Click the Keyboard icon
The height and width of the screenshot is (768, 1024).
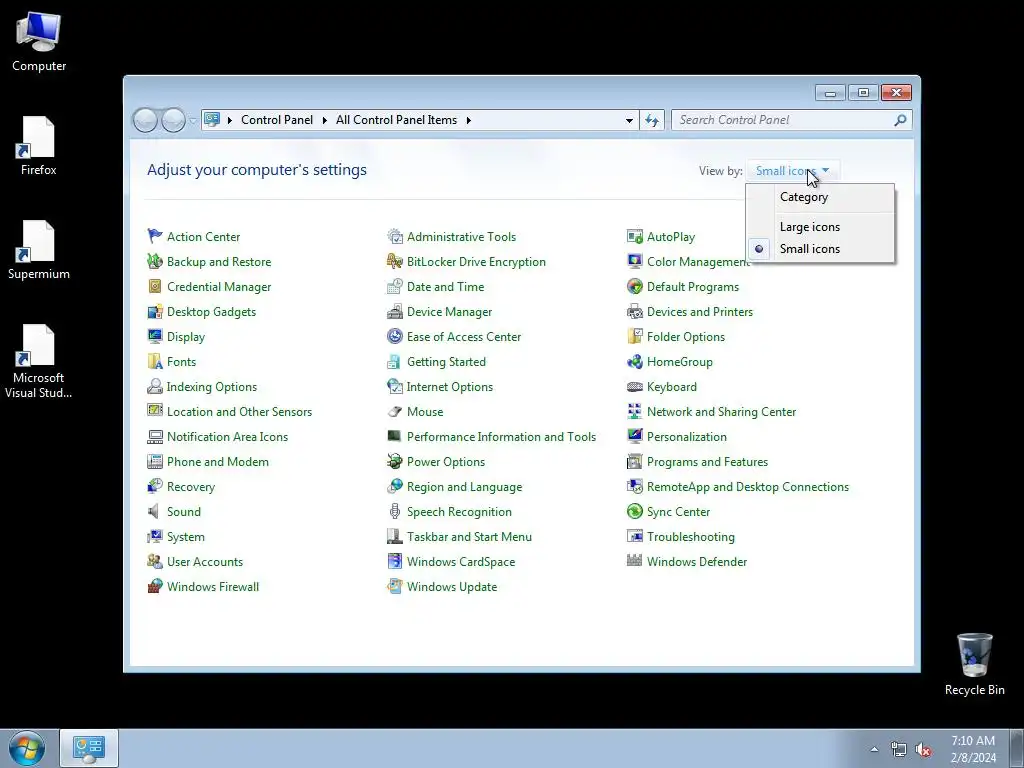coord(635,386)
